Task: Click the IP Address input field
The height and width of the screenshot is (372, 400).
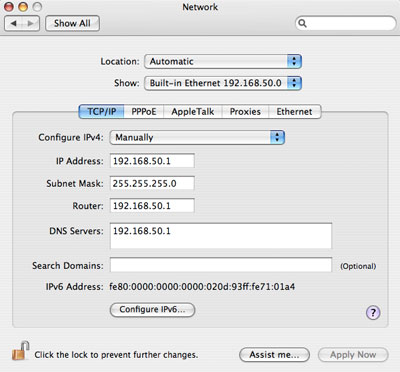Action: [x=152, y=161]
